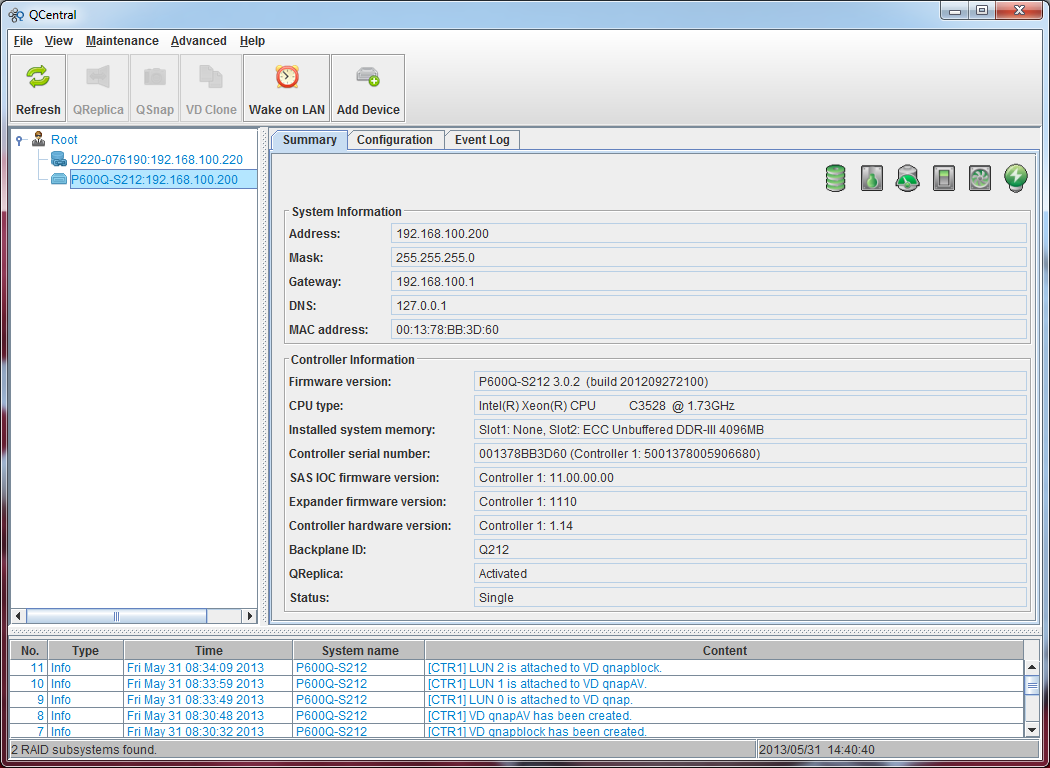The height and width of the screenshot is (768, 1050).
Task: Click the green lightning bolt status icon
Action: [x=1016, y=178]
